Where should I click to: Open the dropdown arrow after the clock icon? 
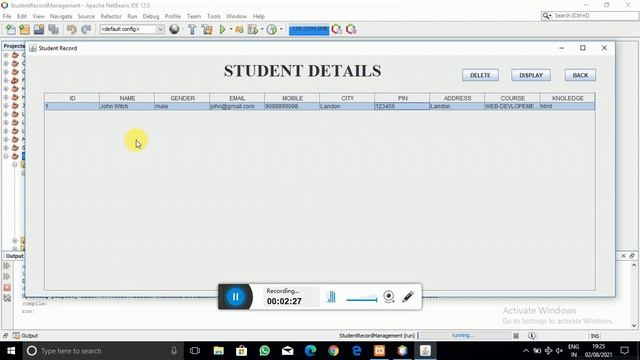(x=281, y=29)
